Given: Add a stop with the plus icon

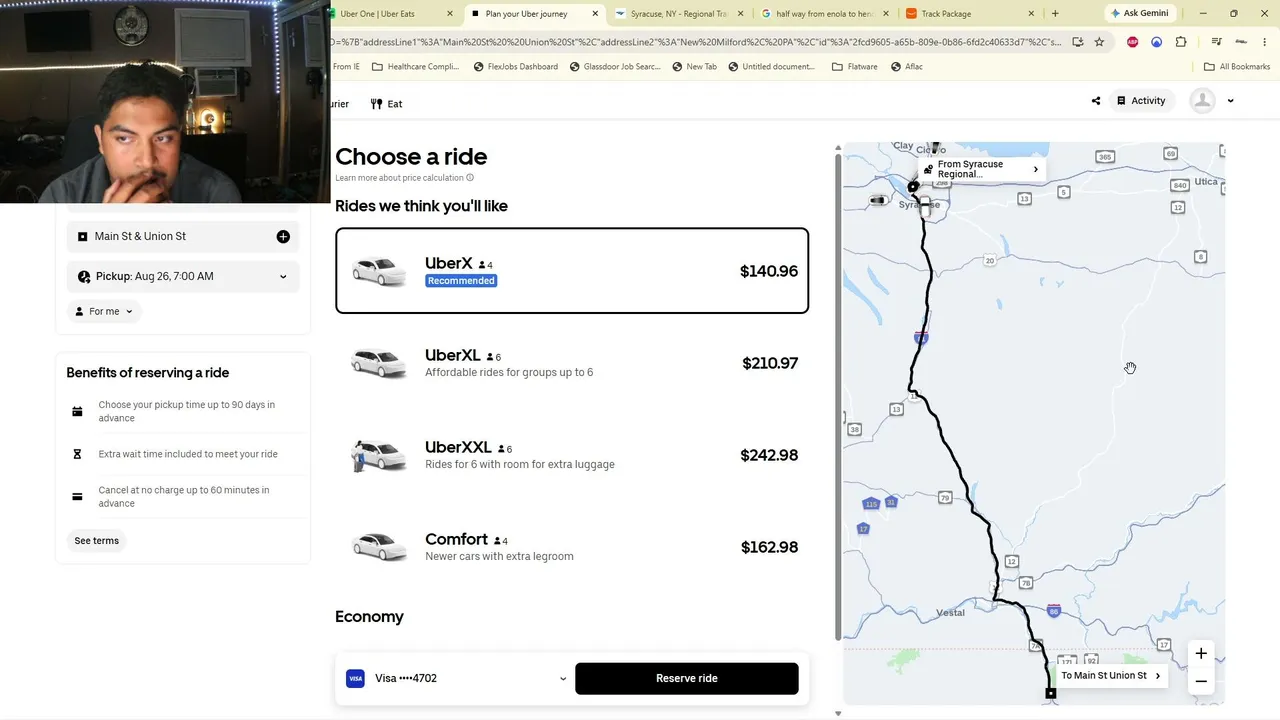Looking at the screenshot, I should coord(283,236).
